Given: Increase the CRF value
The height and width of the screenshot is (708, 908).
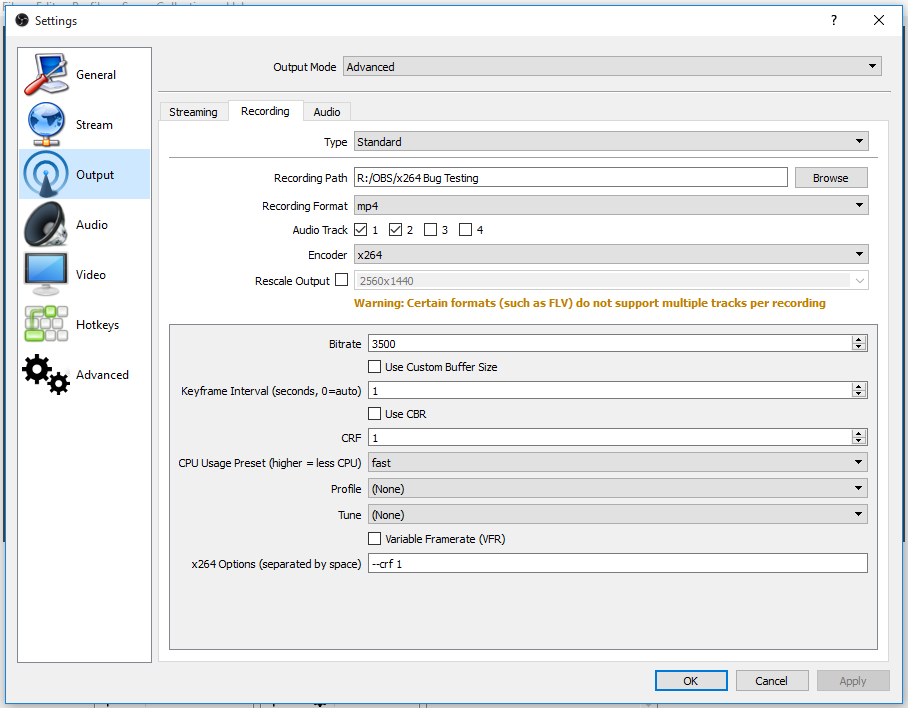Looking at the screenshot, I should pos(859,433).
